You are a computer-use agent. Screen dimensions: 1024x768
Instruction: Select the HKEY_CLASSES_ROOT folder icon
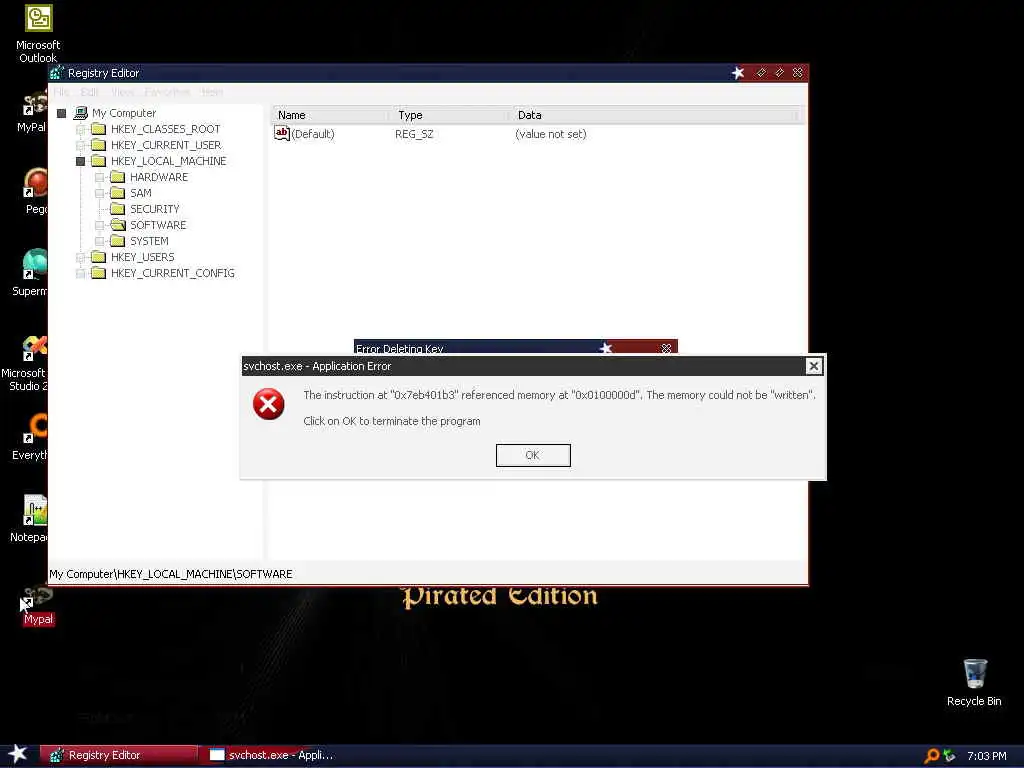tap(99, 129)
